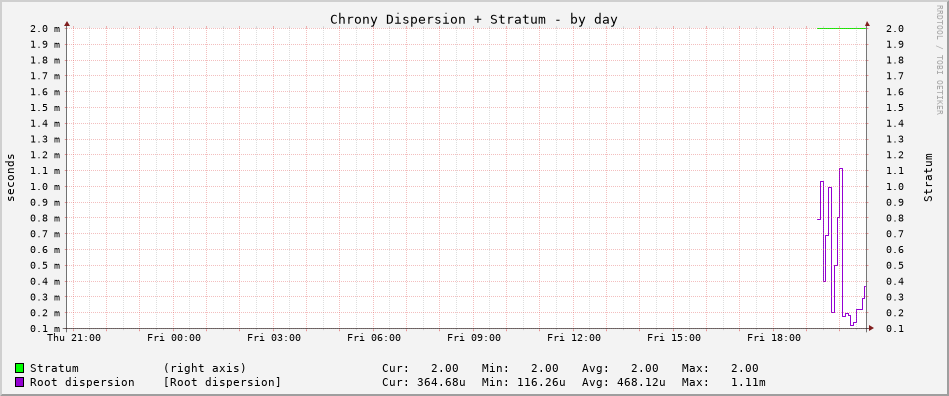Click the Root dispersion Avg value 468.12u
The height and width of the screenshot is (396, 949).
click(641, 383)
